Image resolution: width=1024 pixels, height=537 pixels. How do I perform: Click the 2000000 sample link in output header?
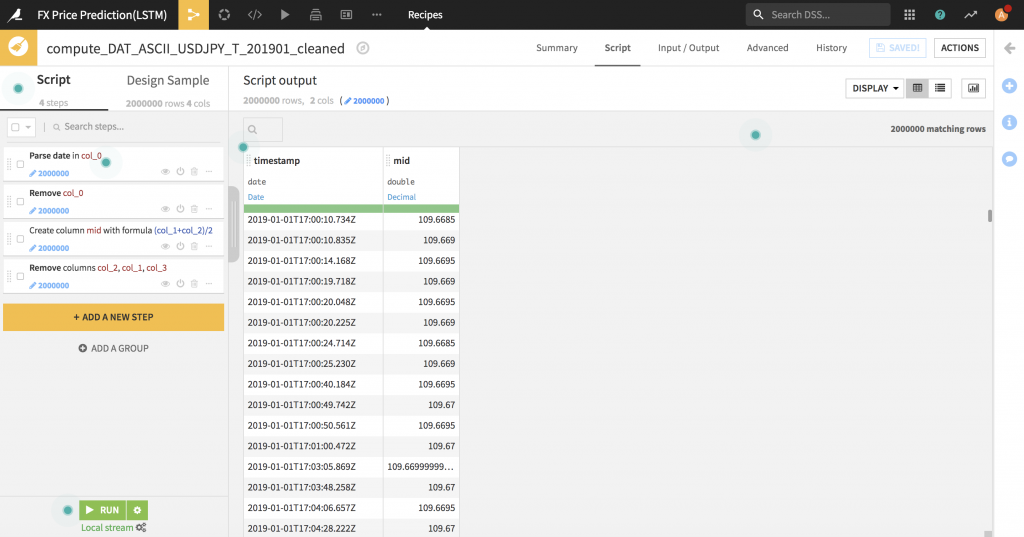pyautogui.click(x=364, y=101)
